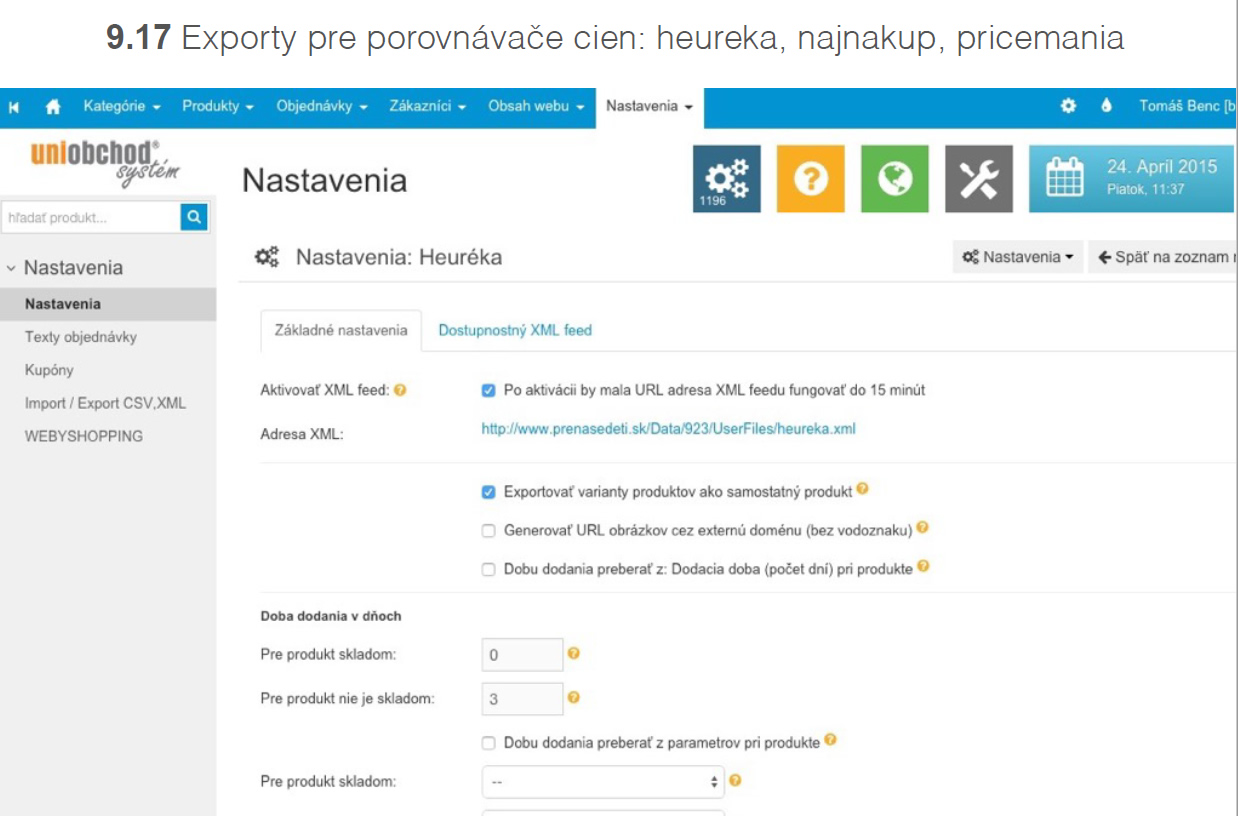Open Import / Export CSV,XML sidebar item

pyautogui.click(x=105, y=403)
